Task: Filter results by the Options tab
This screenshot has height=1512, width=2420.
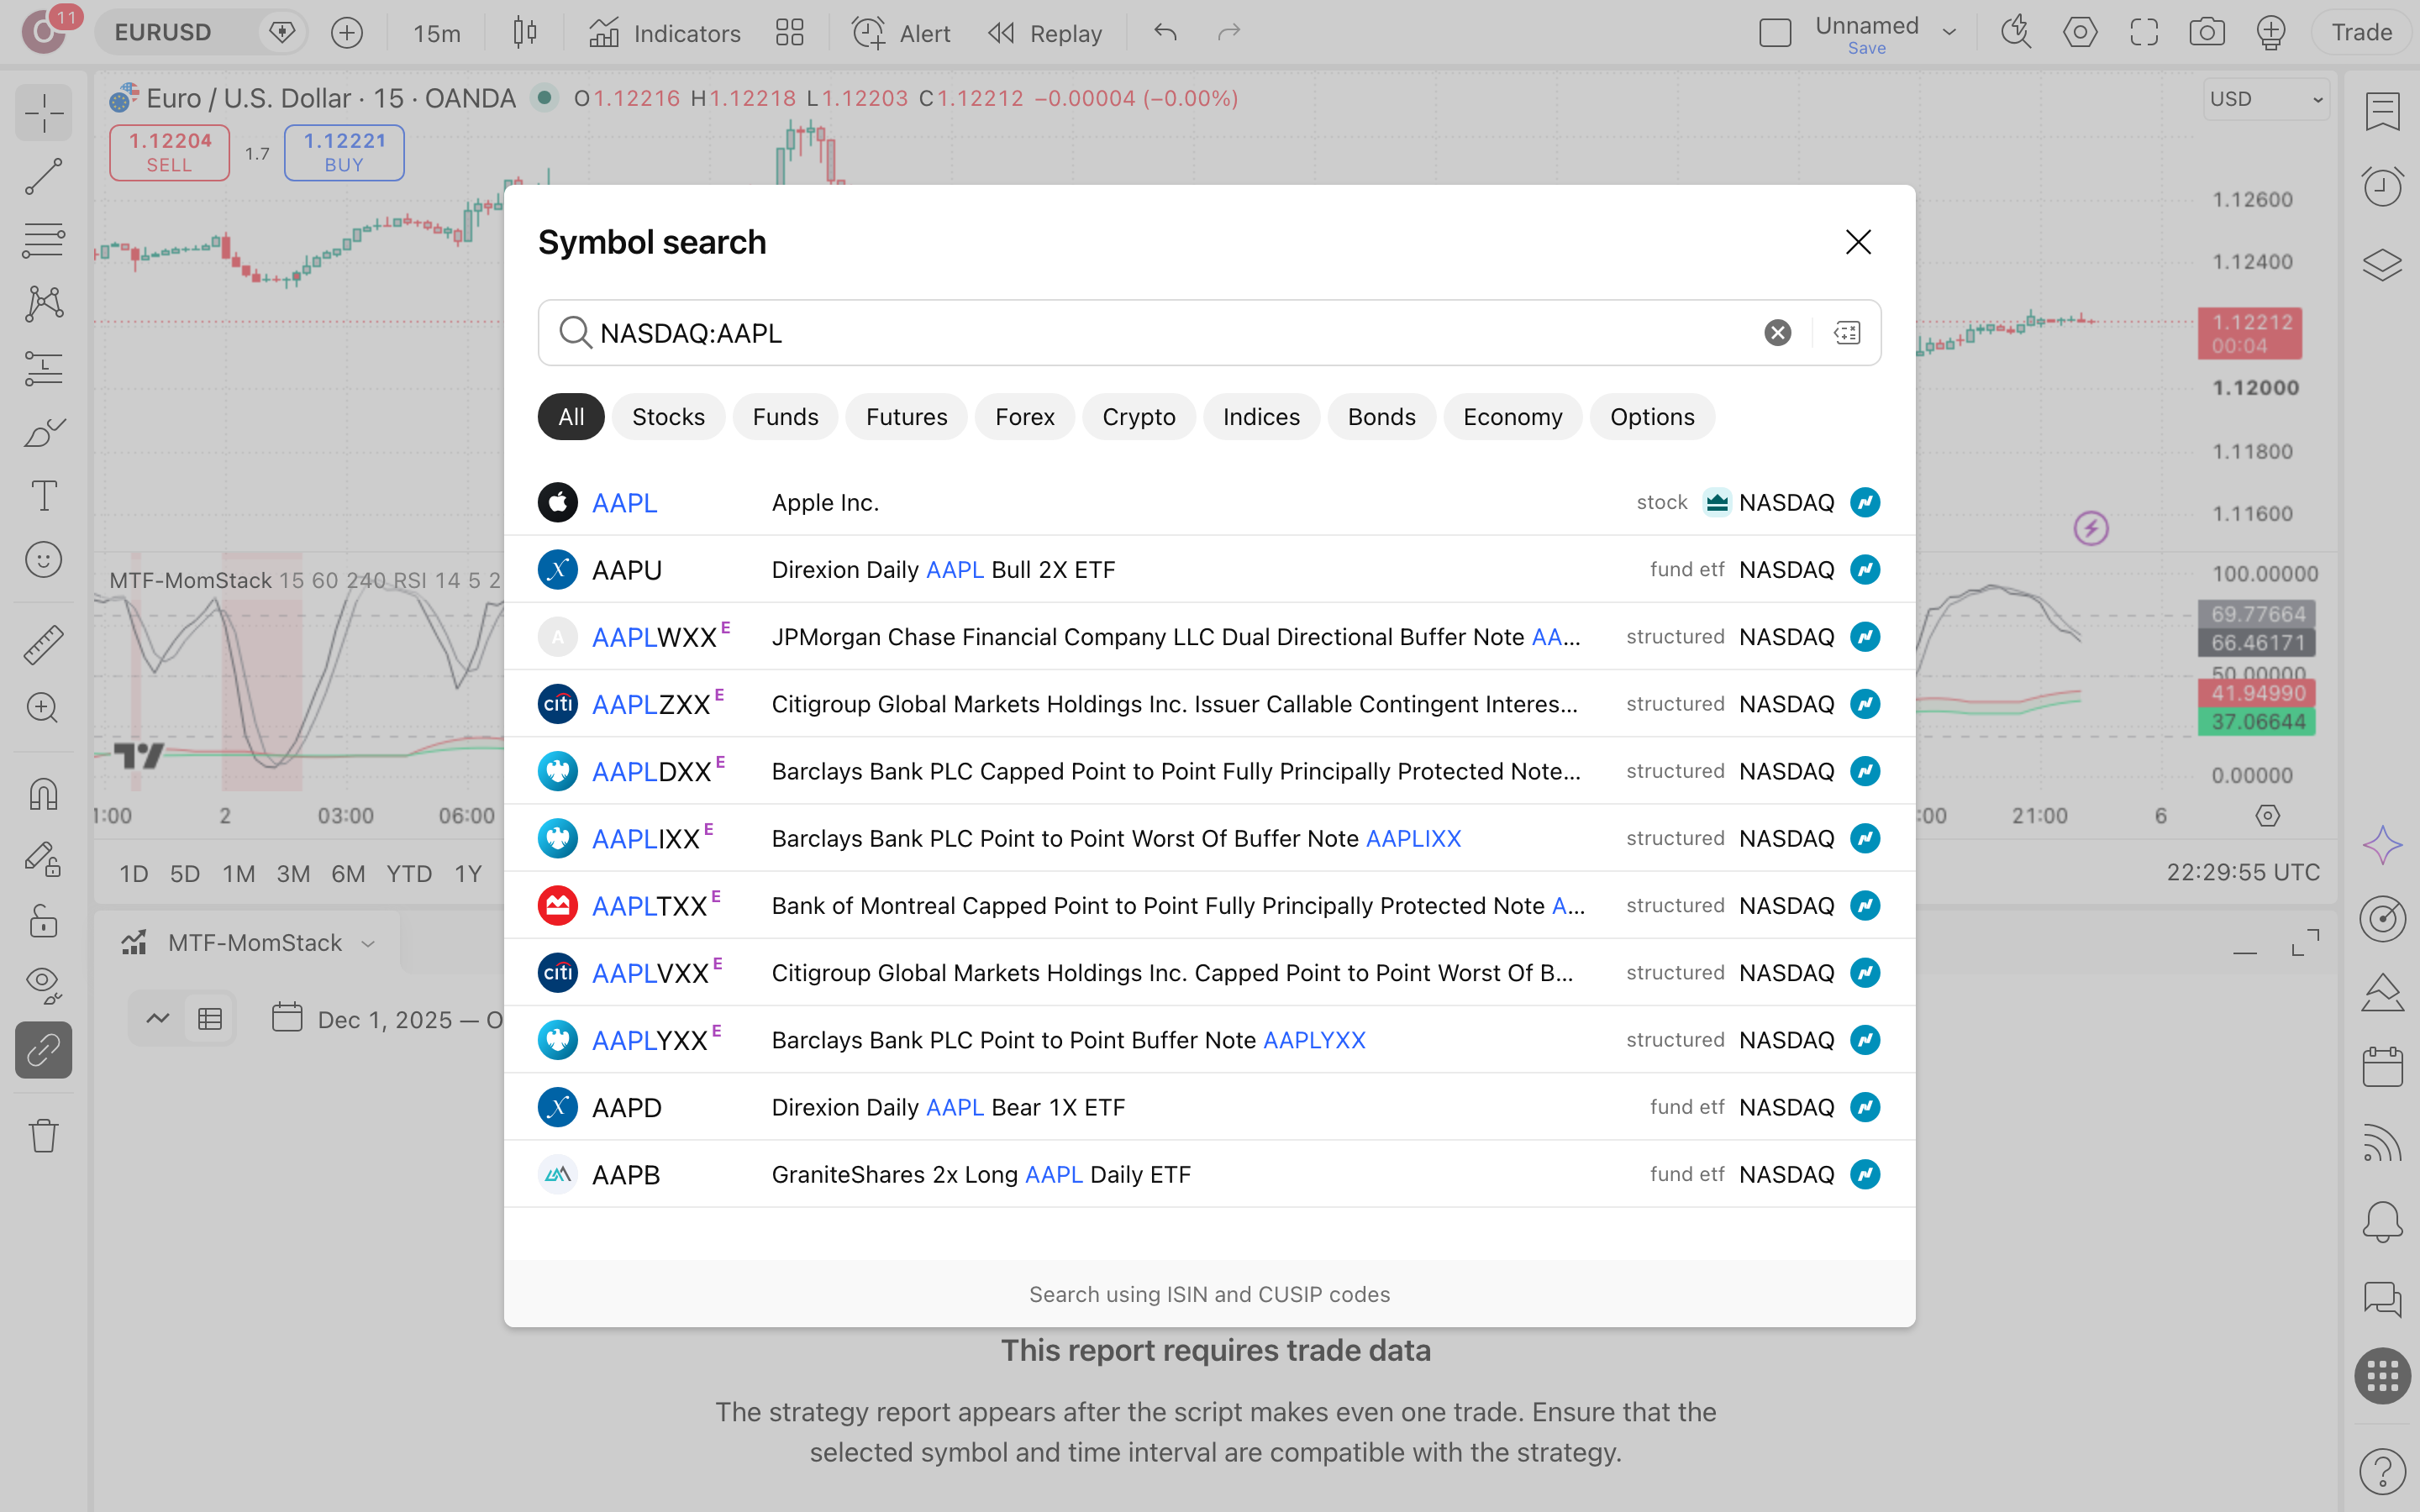Action: (1652, 417)
